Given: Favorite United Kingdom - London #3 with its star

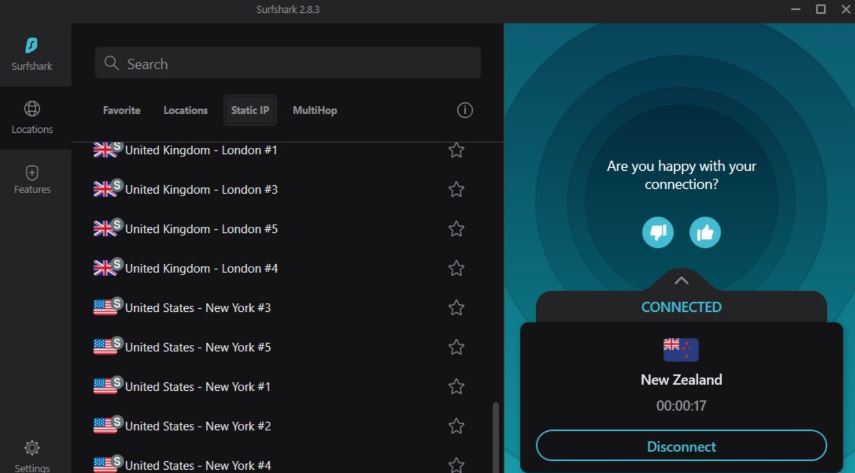Looking at the screenshot, I should pyautogui.click(x=456, y=189).
